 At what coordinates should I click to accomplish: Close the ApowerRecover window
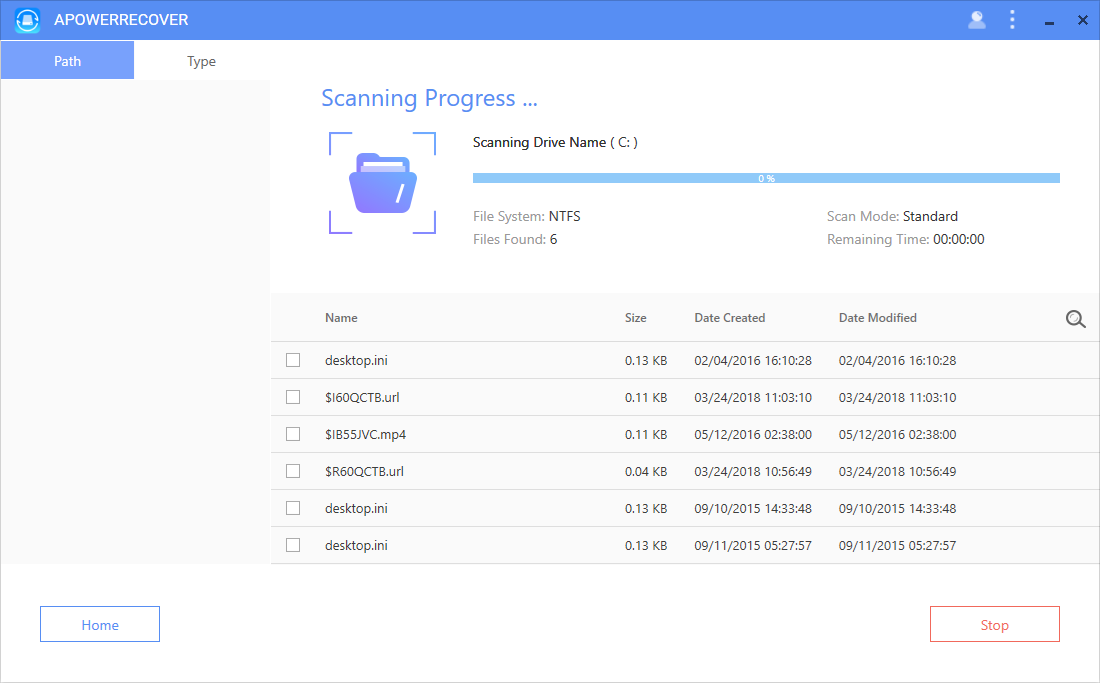click(x=1082, y=20)
